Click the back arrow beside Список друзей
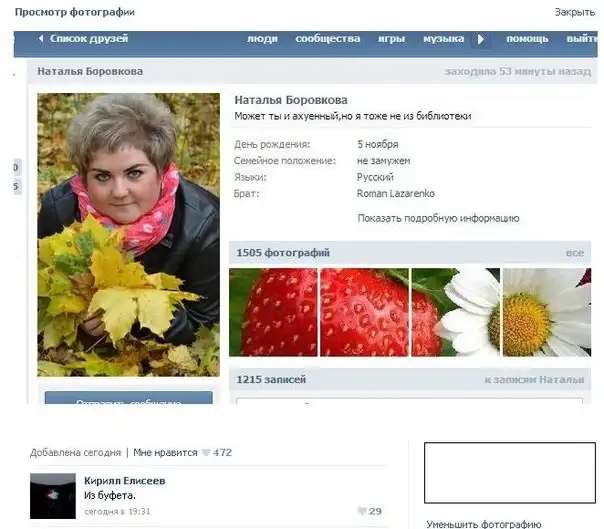The image size is (604, 529). click(x=41, y=39)
